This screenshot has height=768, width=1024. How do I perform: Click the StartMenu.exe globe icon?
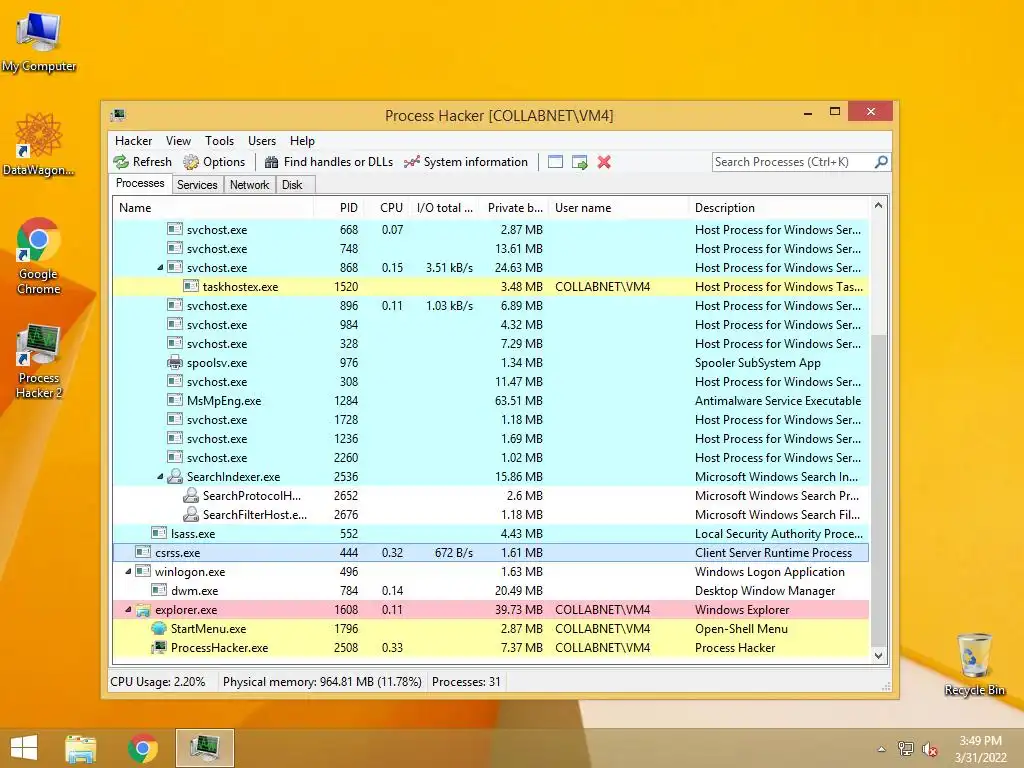click(159, 629)
